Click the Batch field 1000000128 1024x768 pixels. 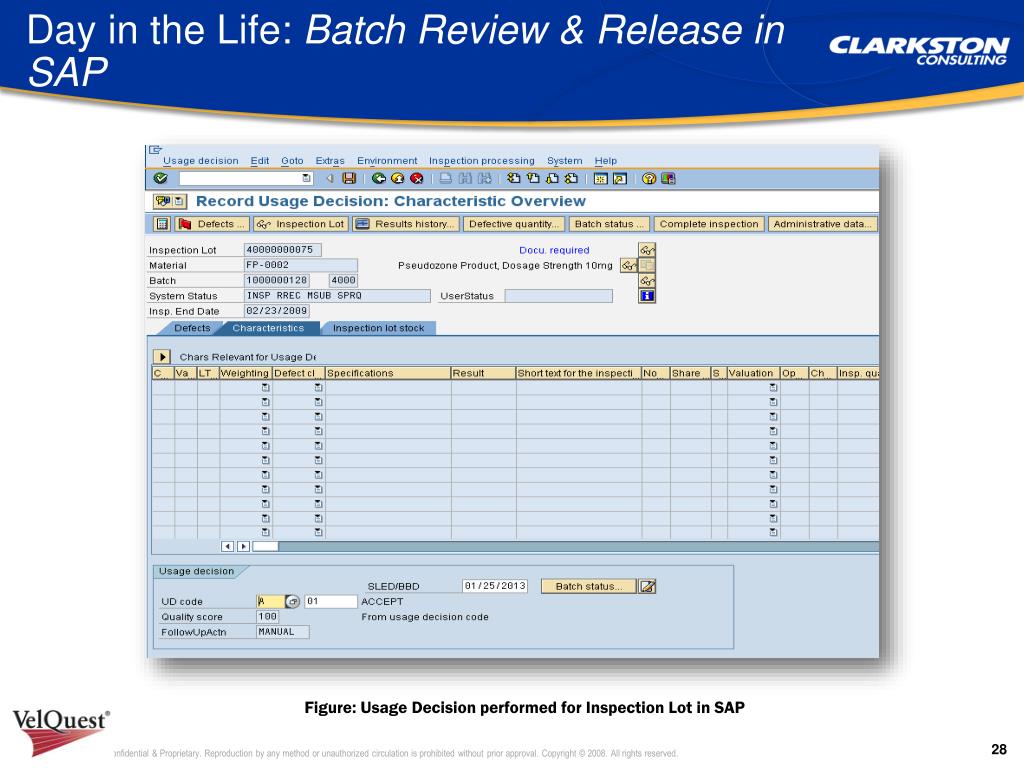pos(278,281)
